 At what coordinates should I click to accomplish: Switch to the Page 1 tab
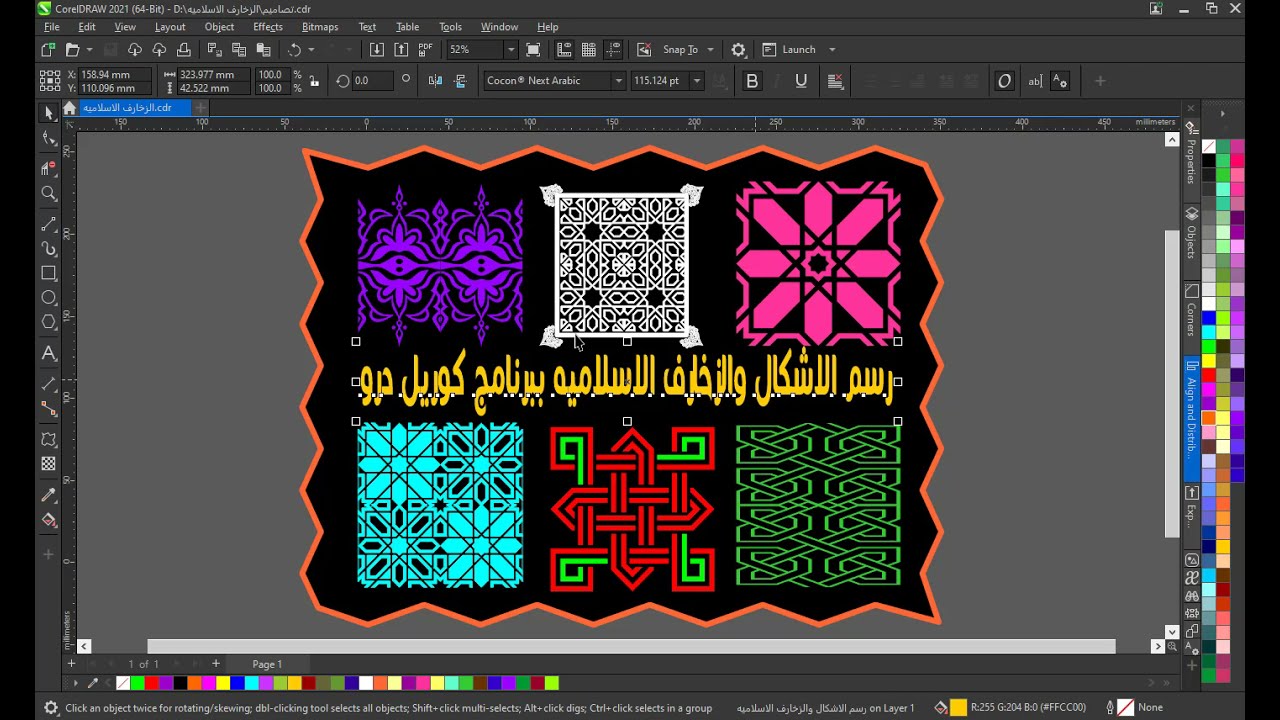(x=267, y=664)
